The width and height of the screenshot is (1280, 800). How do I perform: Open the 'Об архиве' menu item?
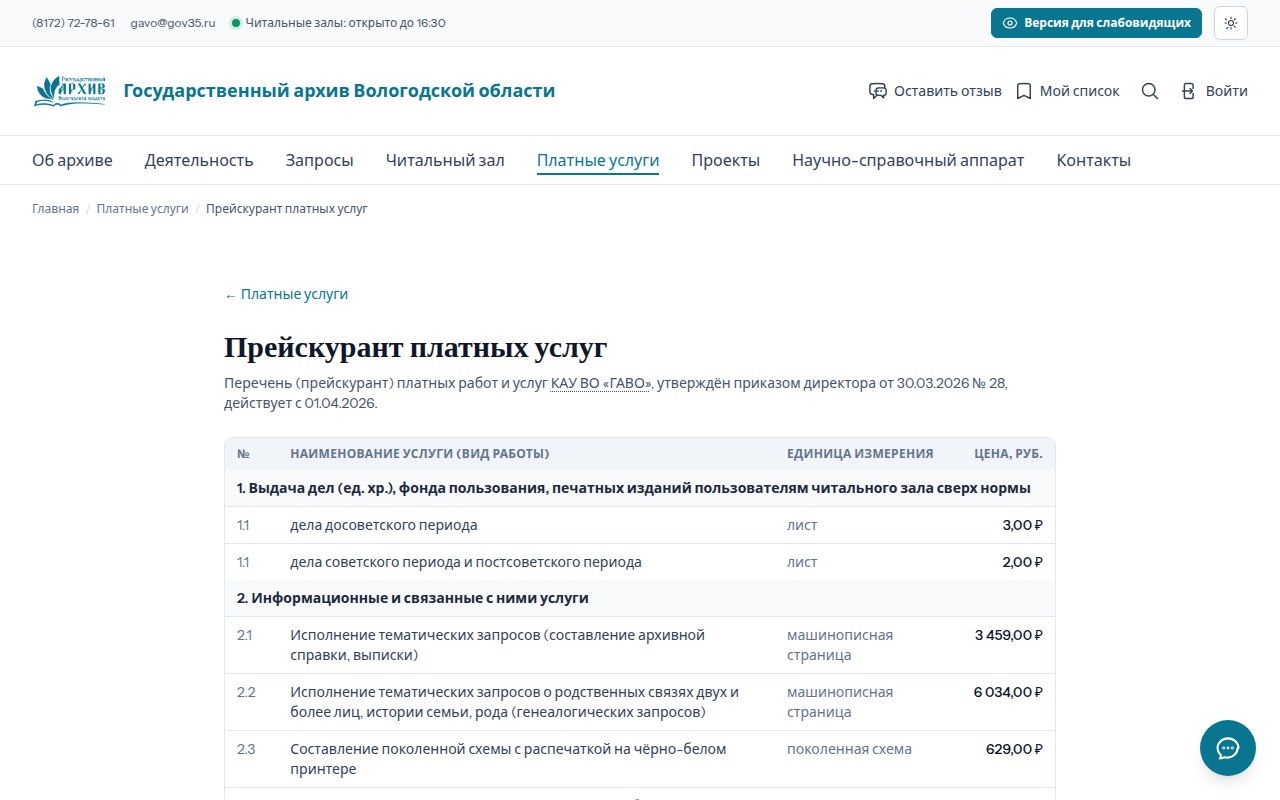click(72, 160)
